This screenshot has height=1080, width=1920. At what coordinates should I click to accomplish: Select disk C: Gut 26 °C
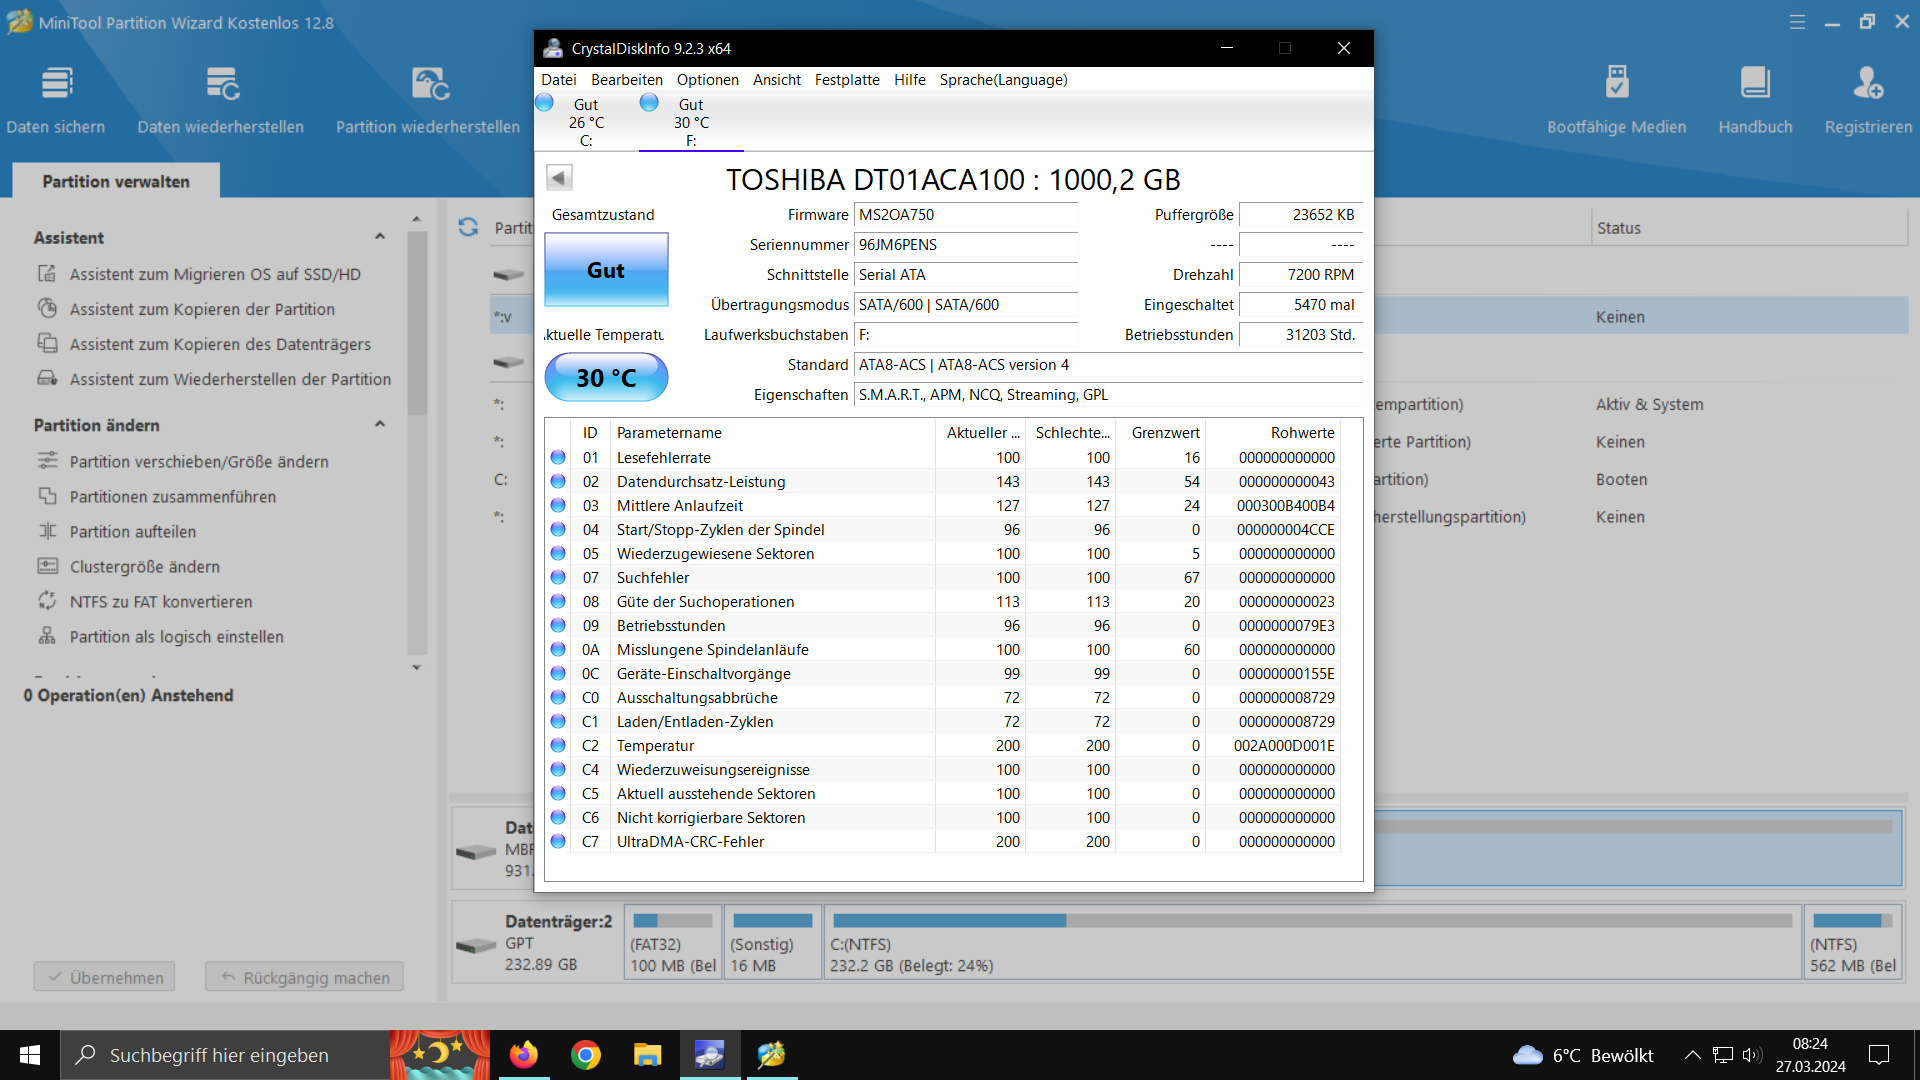click(x=585, y=122)
